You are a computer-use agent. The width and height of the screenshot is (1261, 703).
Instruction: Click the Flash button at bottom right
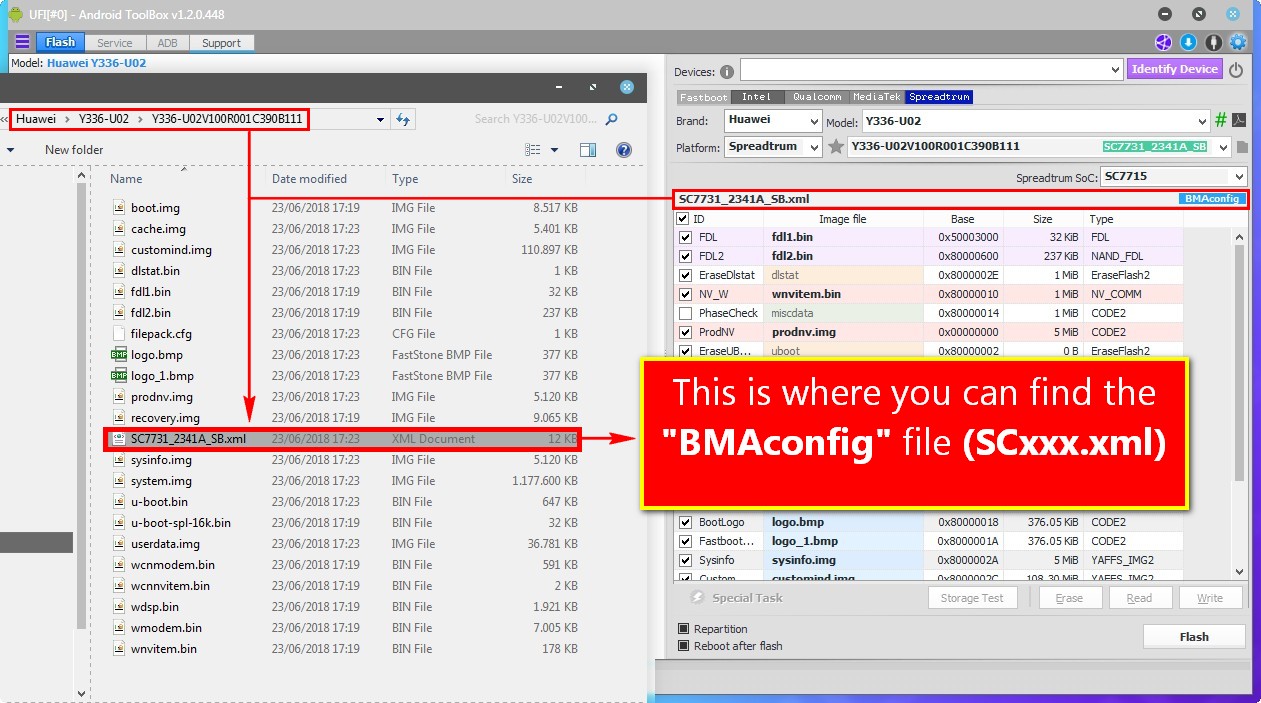click(x=1194, y=637)
